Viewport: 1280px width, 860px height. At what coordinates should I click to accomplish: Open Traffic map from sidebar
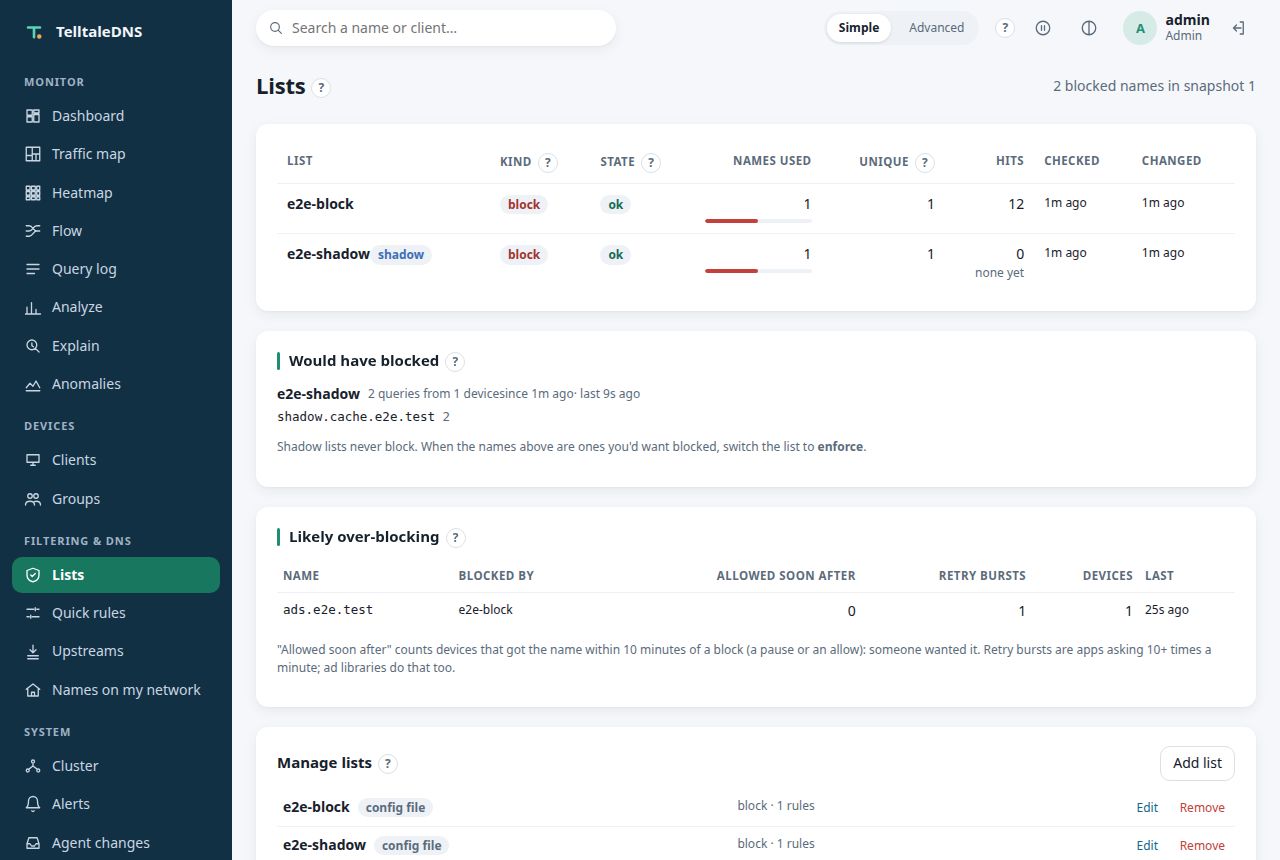pyautogui.click(x=116, y=154)
